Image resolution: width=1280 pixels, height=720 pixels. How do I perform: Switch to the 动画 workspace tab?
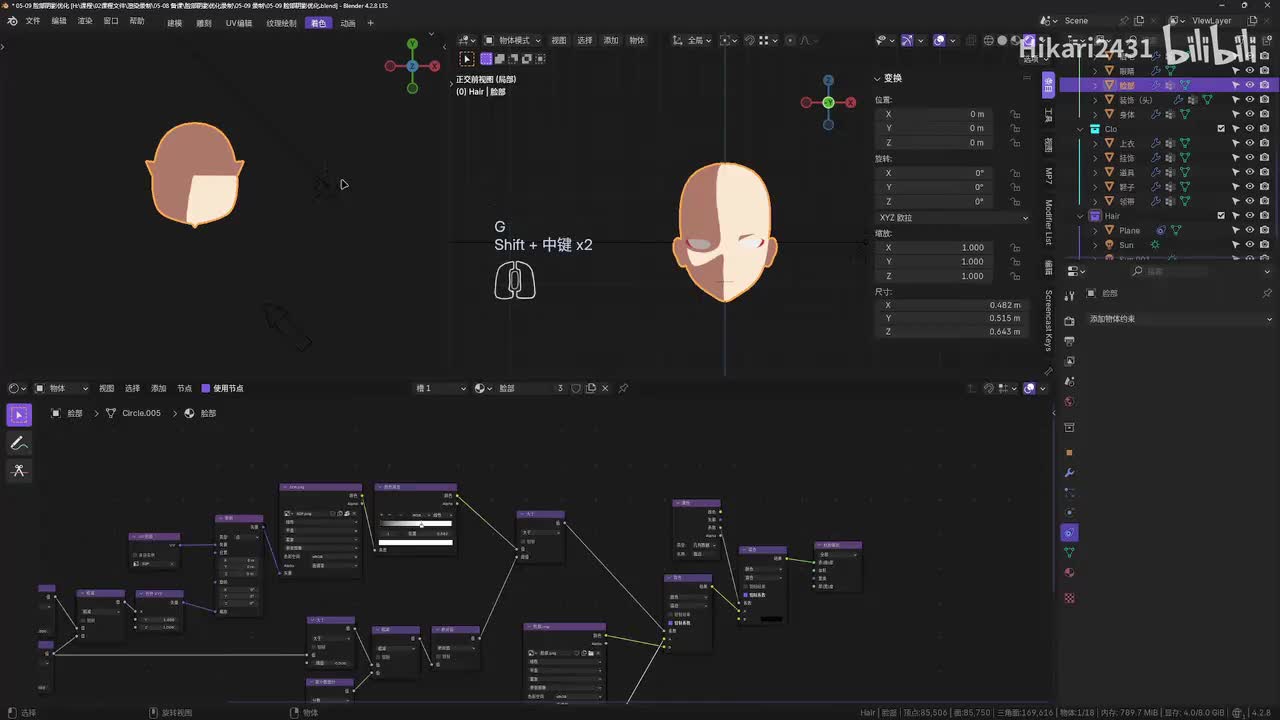[x=348, y=23]
